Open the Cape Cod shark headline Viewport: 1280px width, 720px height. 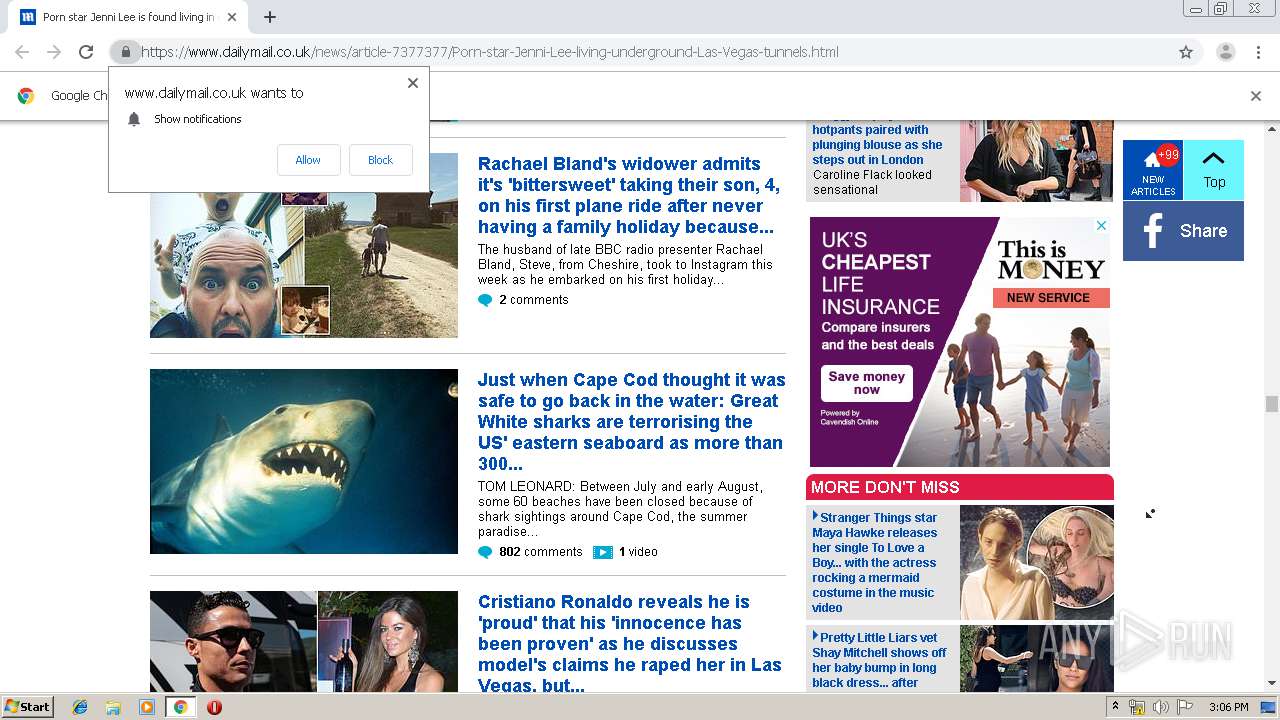632,422
